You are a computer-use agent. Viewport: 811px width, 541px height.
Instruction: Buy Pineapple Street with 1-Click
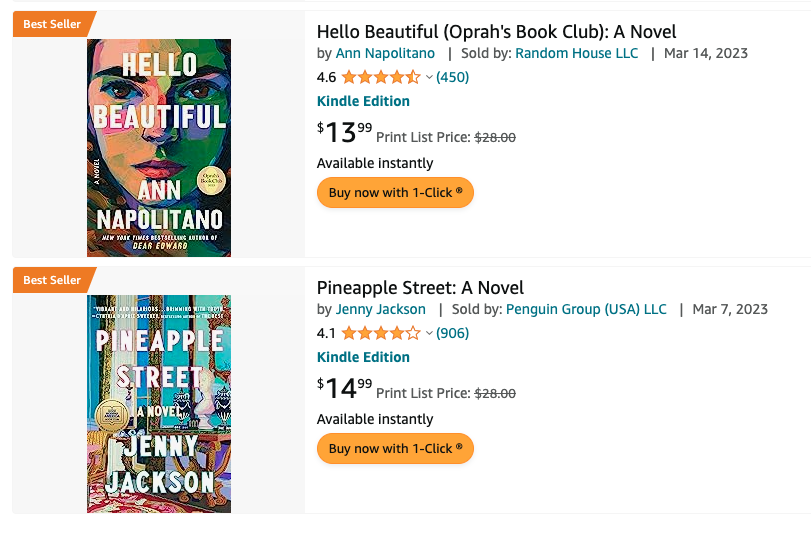pos(395,448)
